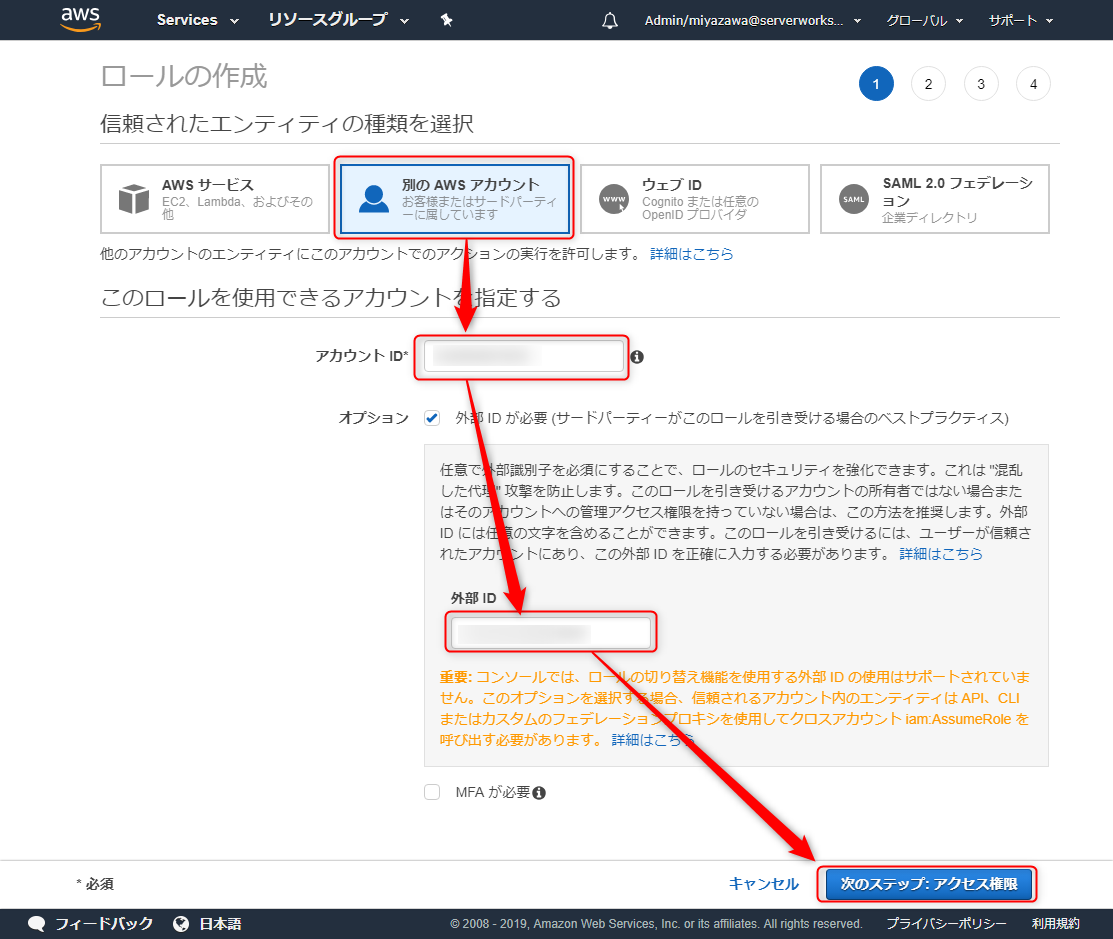This screenshot has height=939, width=1113.
Task: Open the グローバル region menu
Action: coord(924,21)
